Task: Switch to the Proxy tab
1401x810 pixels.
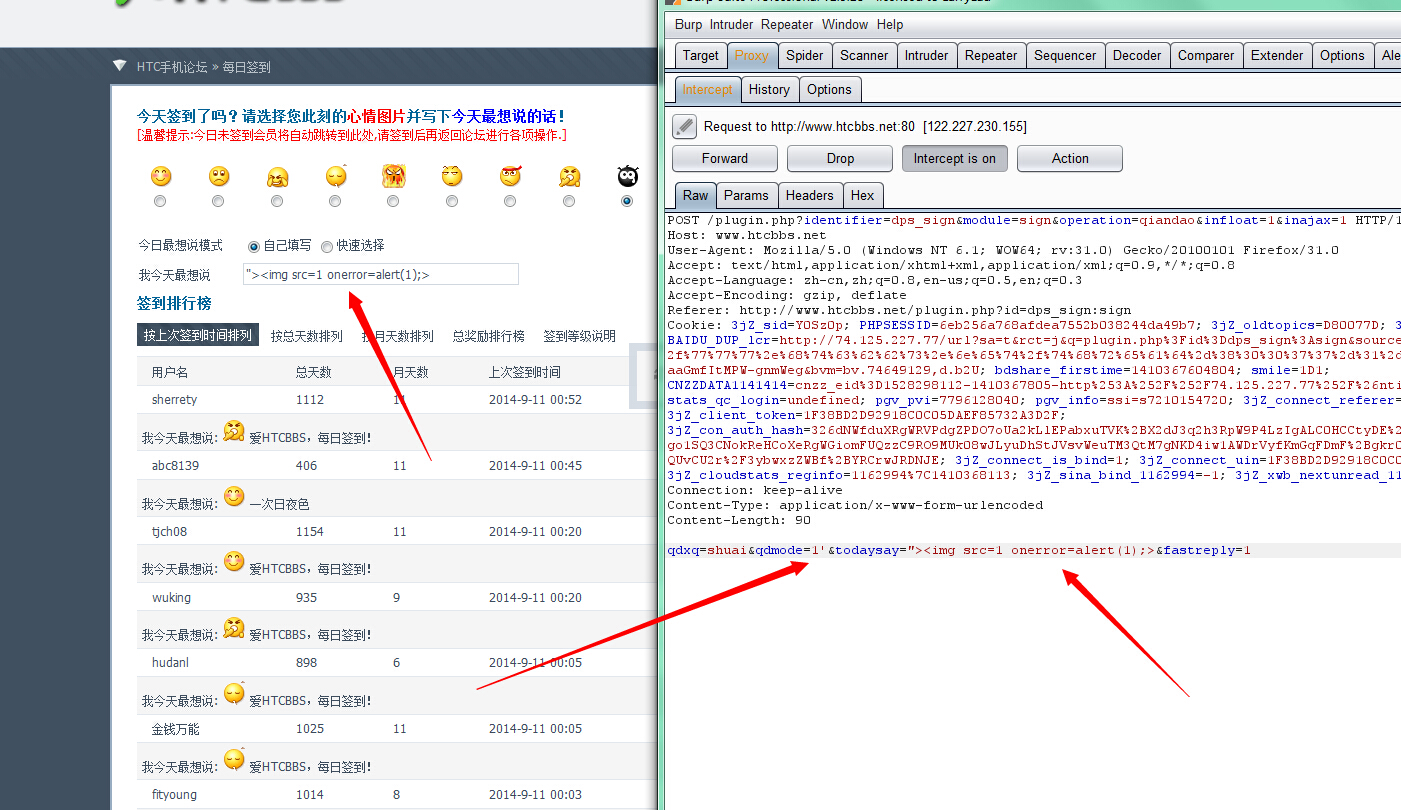Action: [x=751, y=56]
